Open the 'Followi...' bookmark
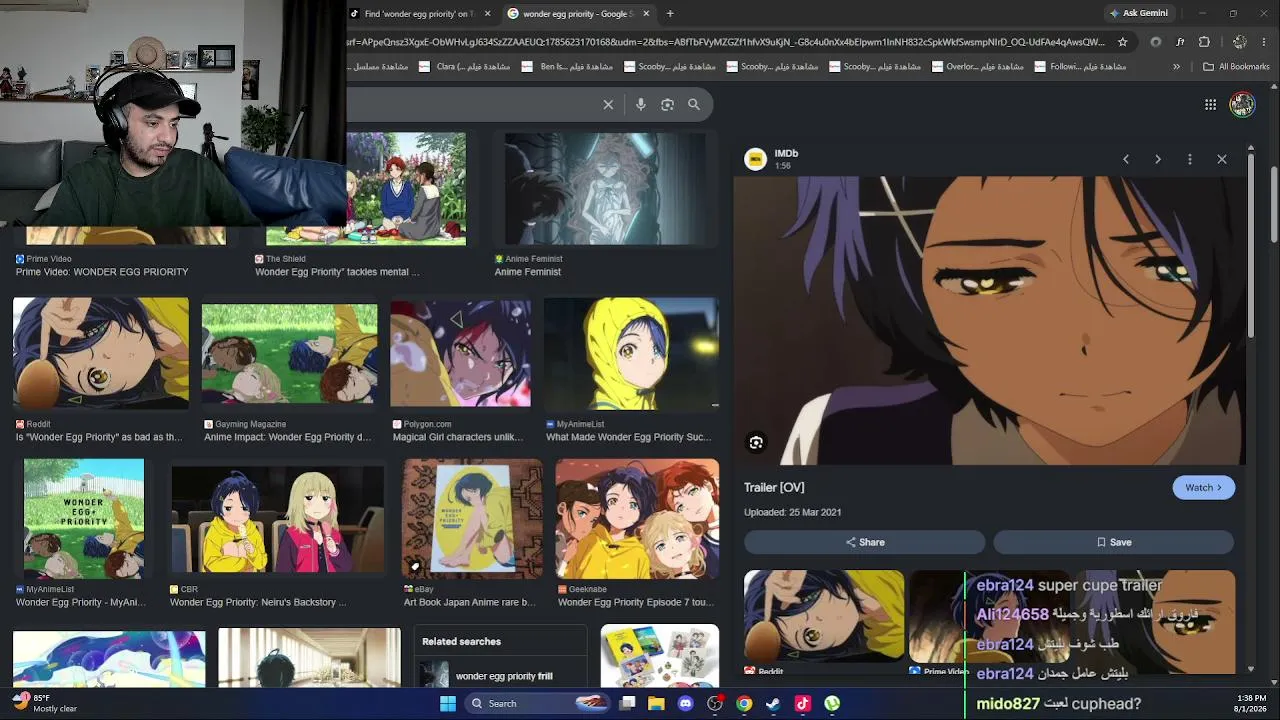Viewport: 1280px width, 720px height. click(x=1081, y=67)
